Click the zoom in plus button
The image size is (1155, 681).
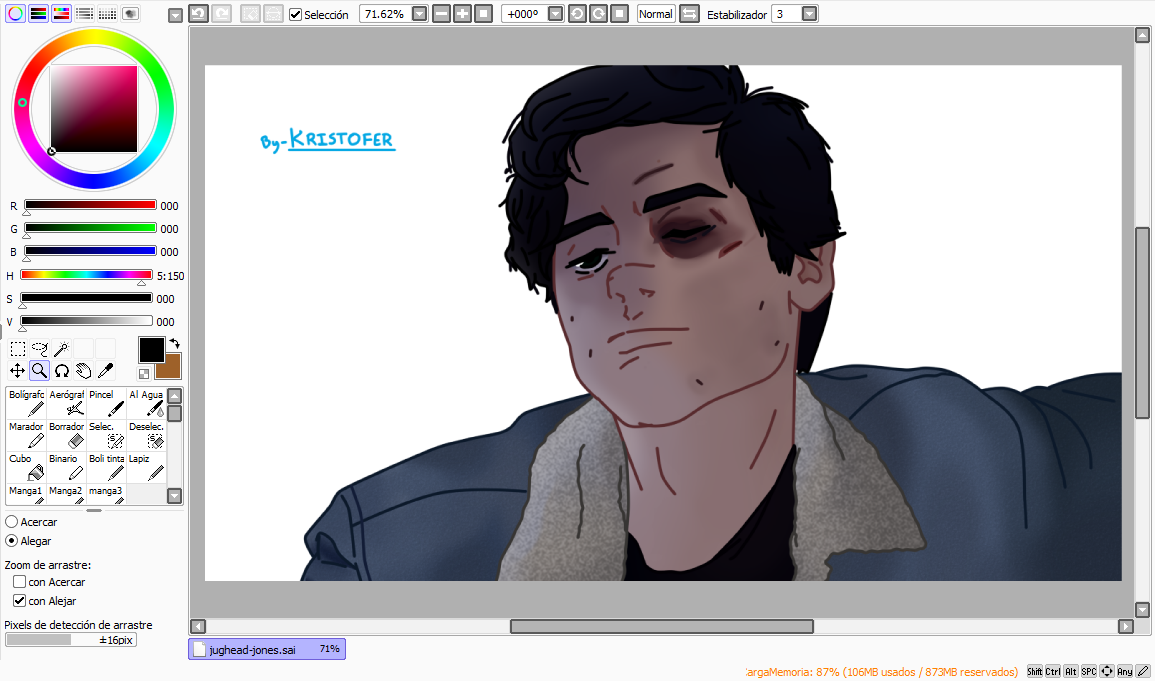(x=463, y=14)
